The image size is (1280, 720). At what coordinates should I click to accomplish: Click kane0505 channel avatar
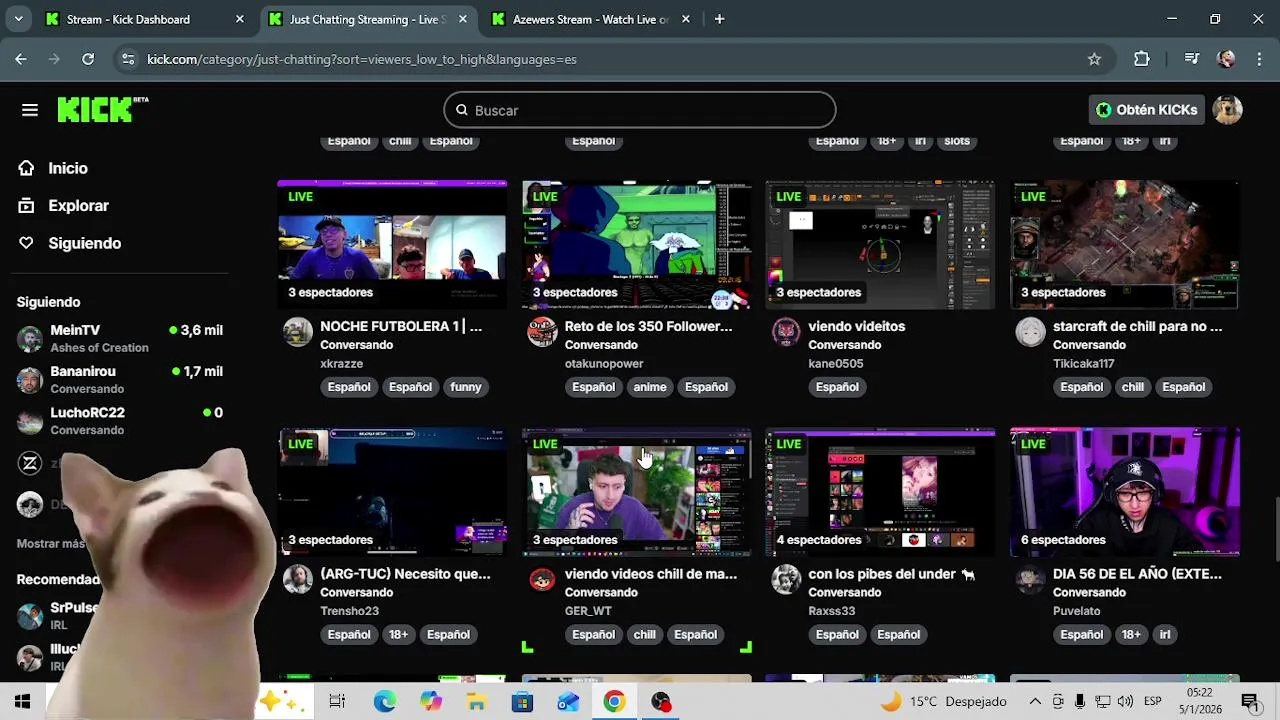[786, 332]
